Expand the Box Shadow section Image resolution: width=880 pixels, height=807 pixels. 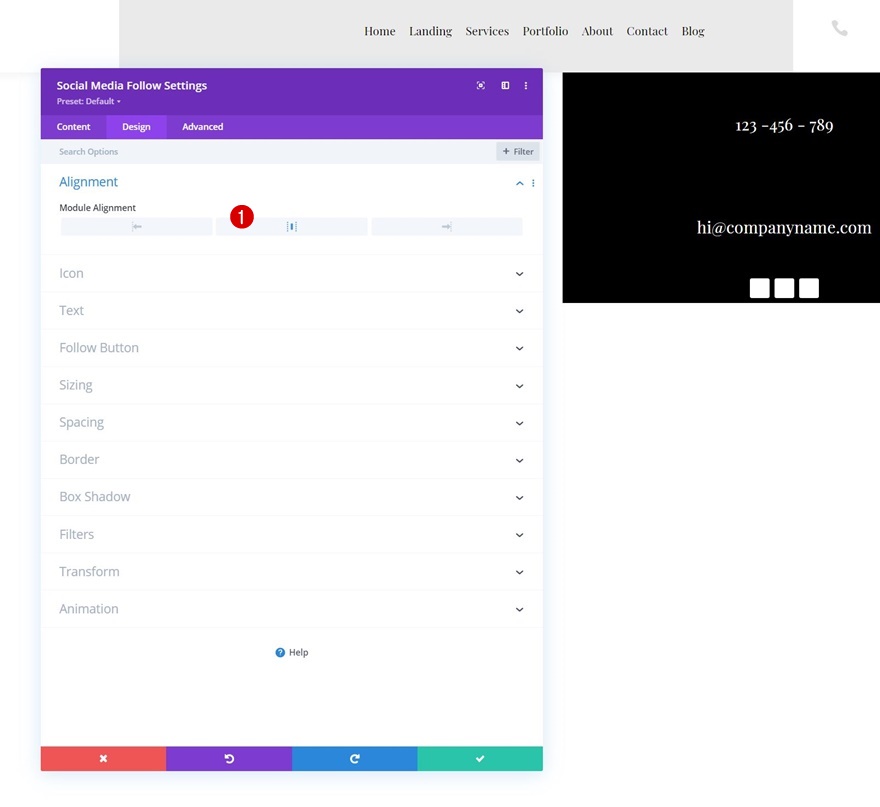pyautogui.click(x=292, y=497)
